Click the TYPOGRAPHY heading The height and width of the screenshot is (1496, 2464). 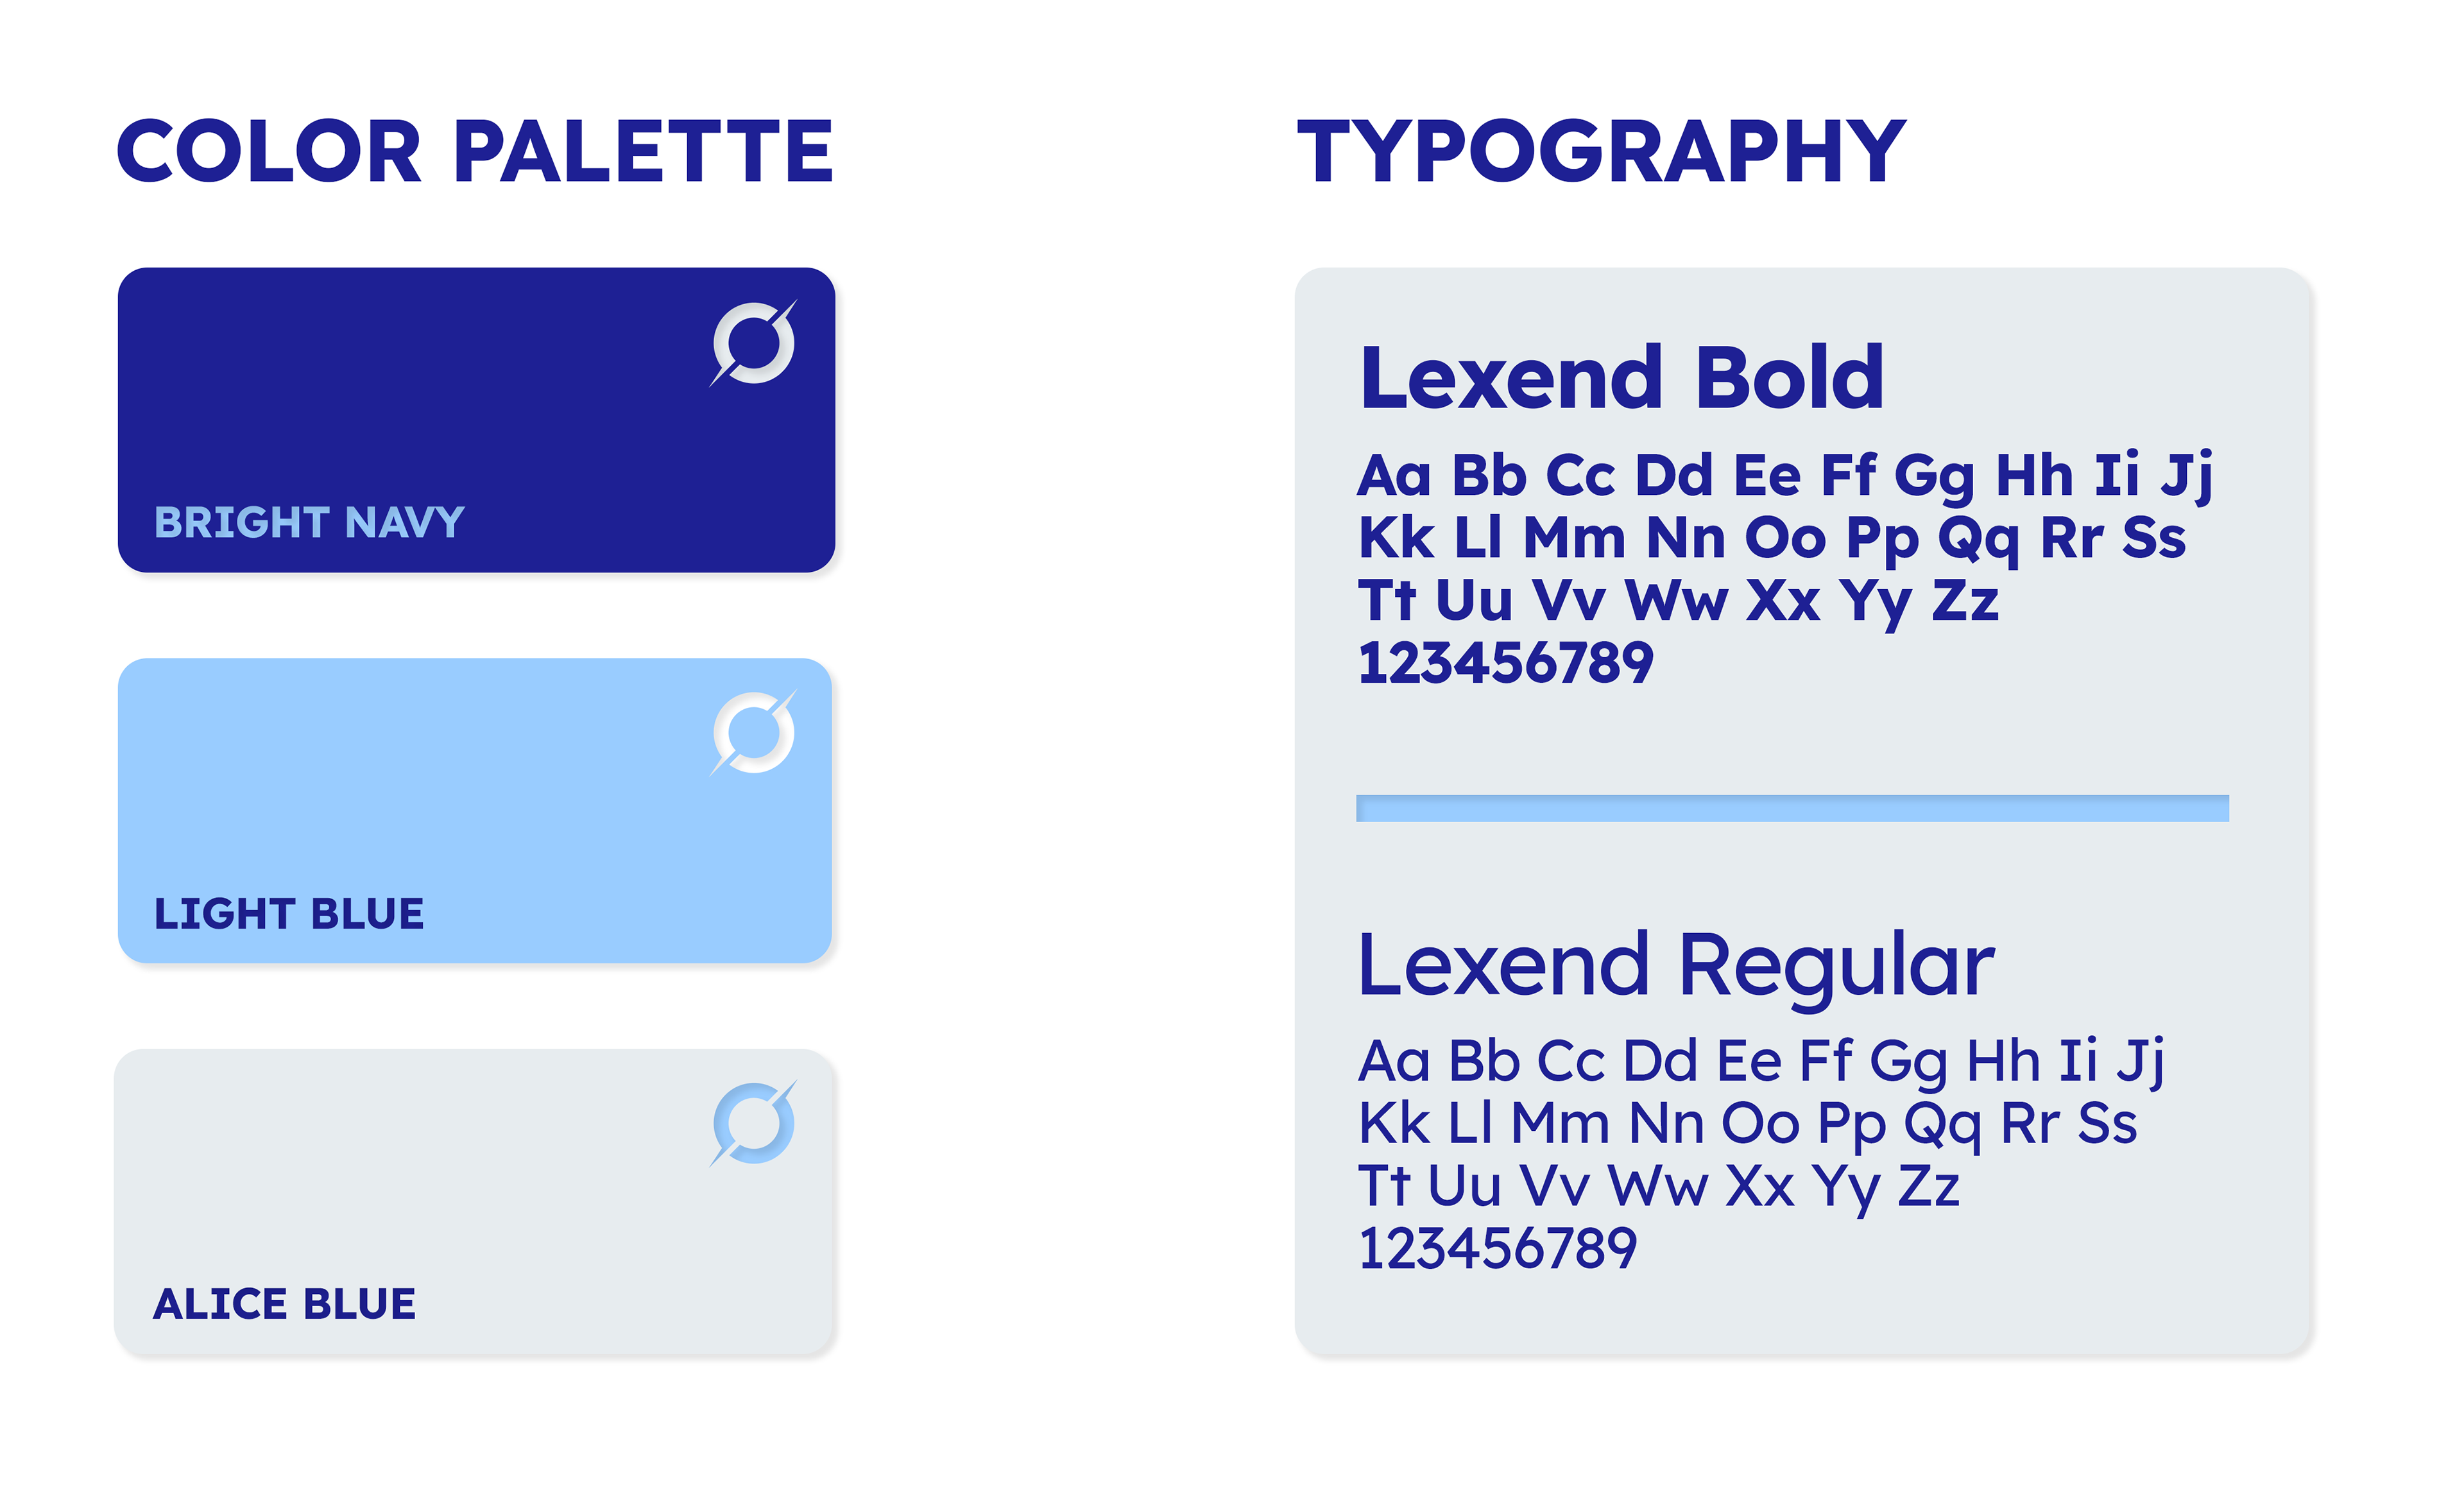pyautogui.click(x=1602, y=151)
